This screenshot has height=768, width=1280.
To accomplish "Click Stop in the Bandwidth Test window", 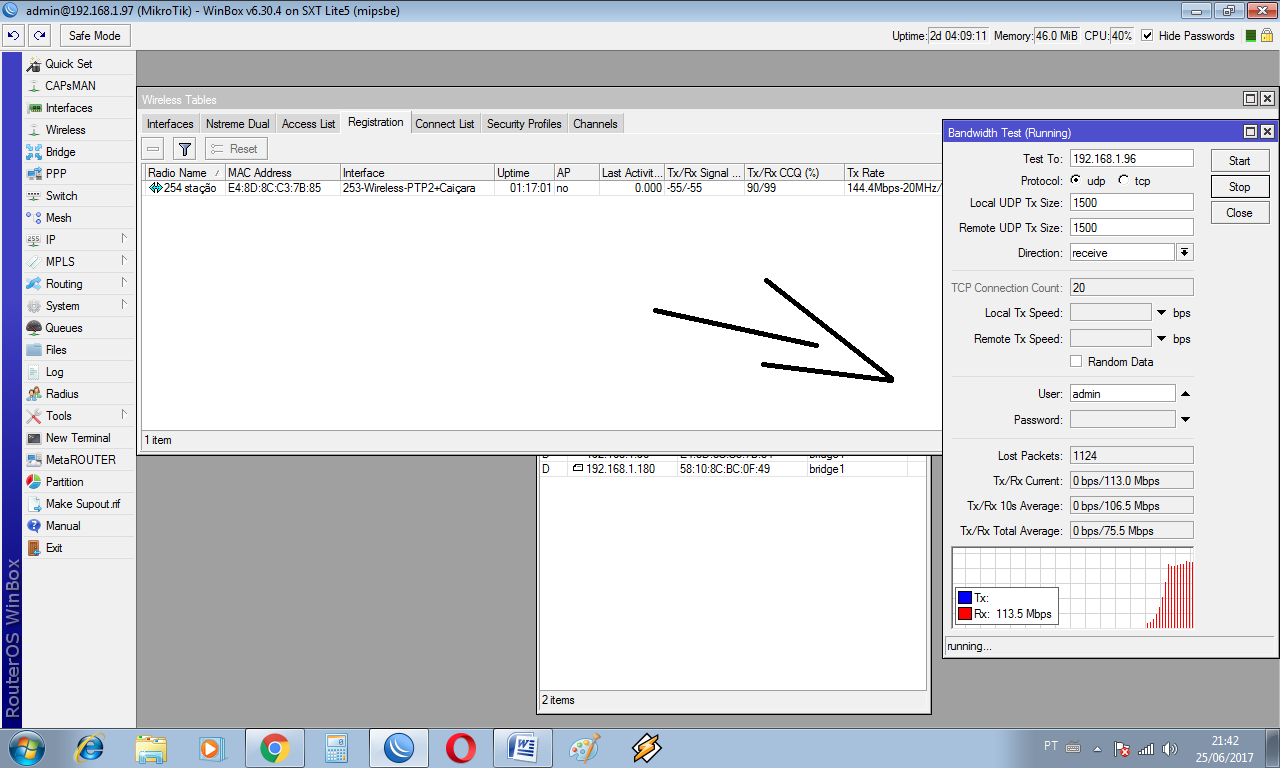I will (1239, 187).
